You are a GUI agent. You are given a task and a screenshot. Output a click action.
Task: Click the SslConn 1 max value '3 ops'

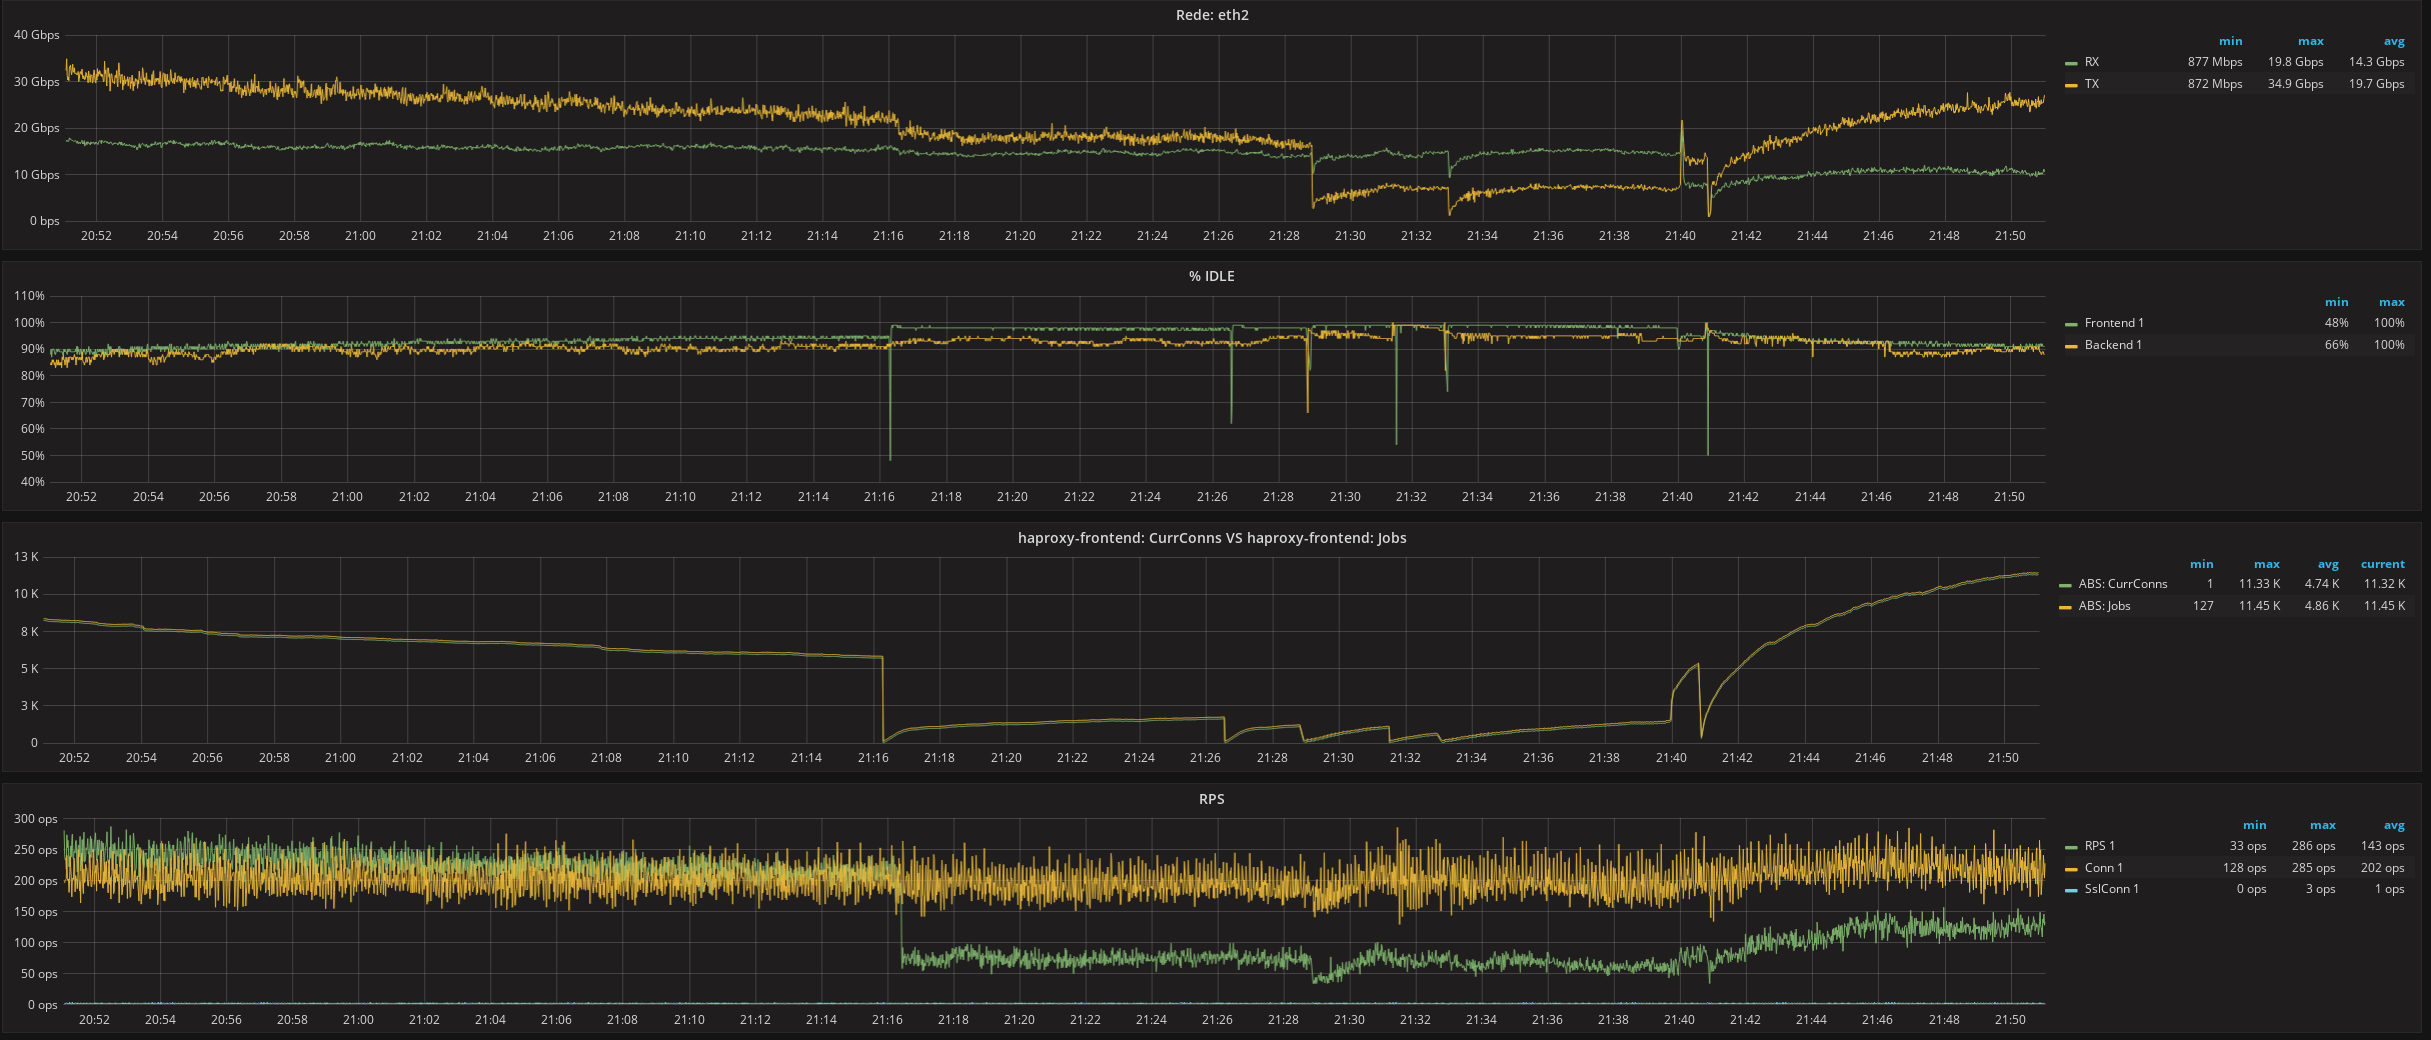(2320, 889)
